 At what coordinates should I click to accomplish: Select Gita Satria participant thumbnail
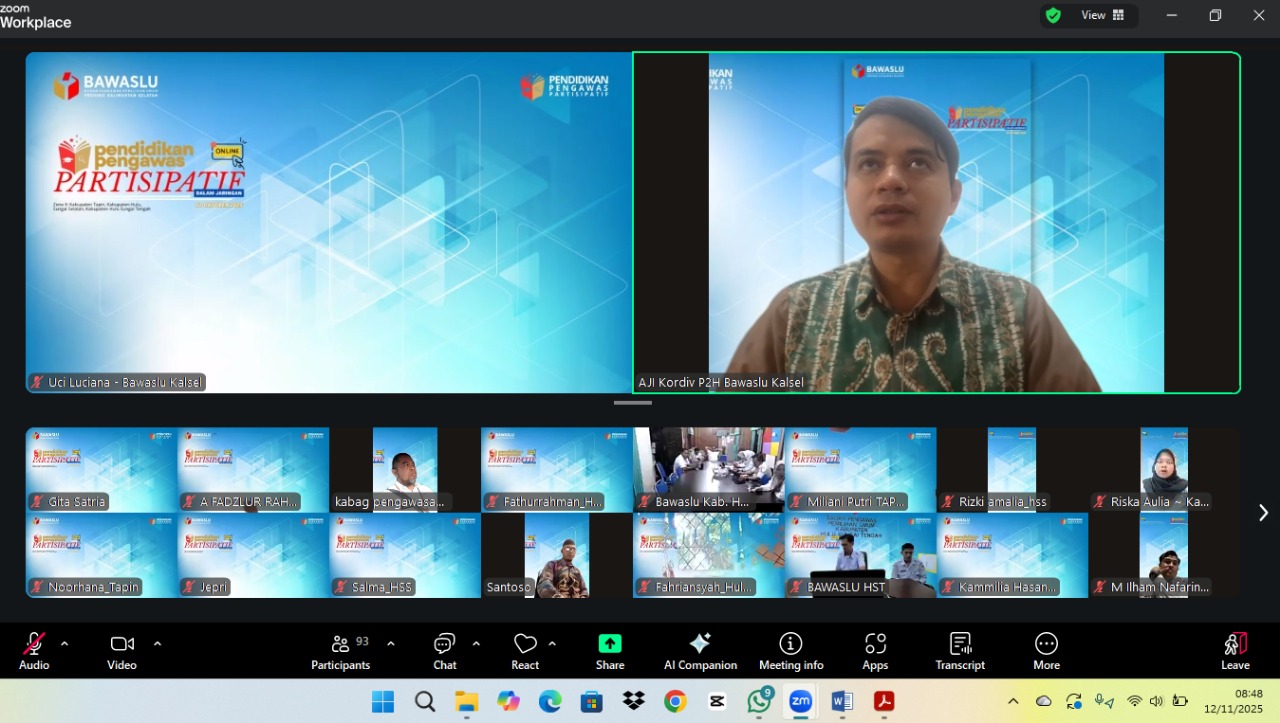pos(101,470)
